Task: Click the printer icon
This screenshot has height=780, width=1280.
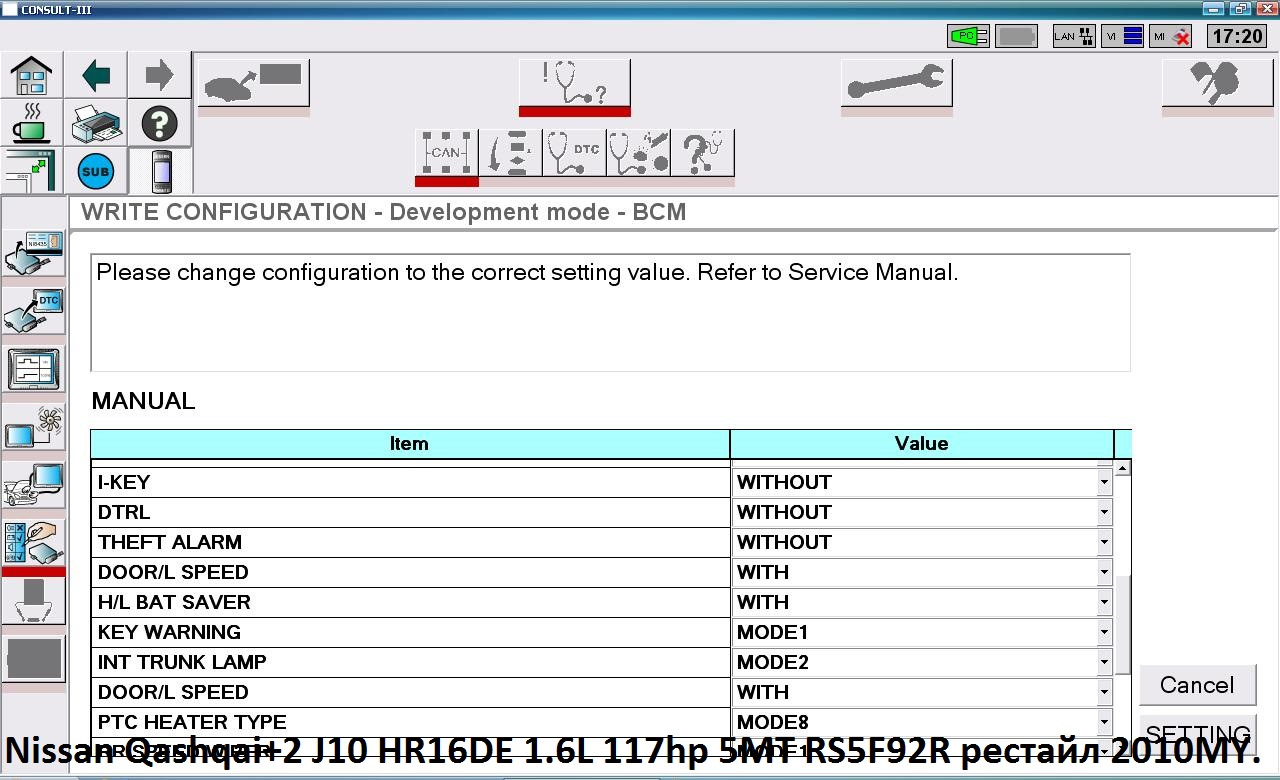Action: [x=96, y=123]
